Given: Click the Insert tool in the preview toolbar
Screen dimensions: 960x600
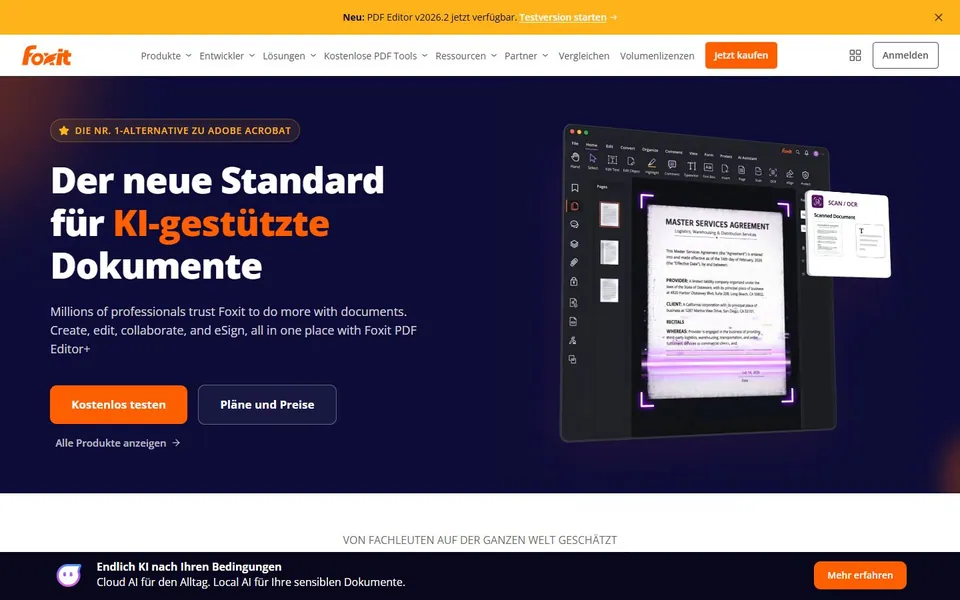Looking at the screenshot, I should 725,173.
